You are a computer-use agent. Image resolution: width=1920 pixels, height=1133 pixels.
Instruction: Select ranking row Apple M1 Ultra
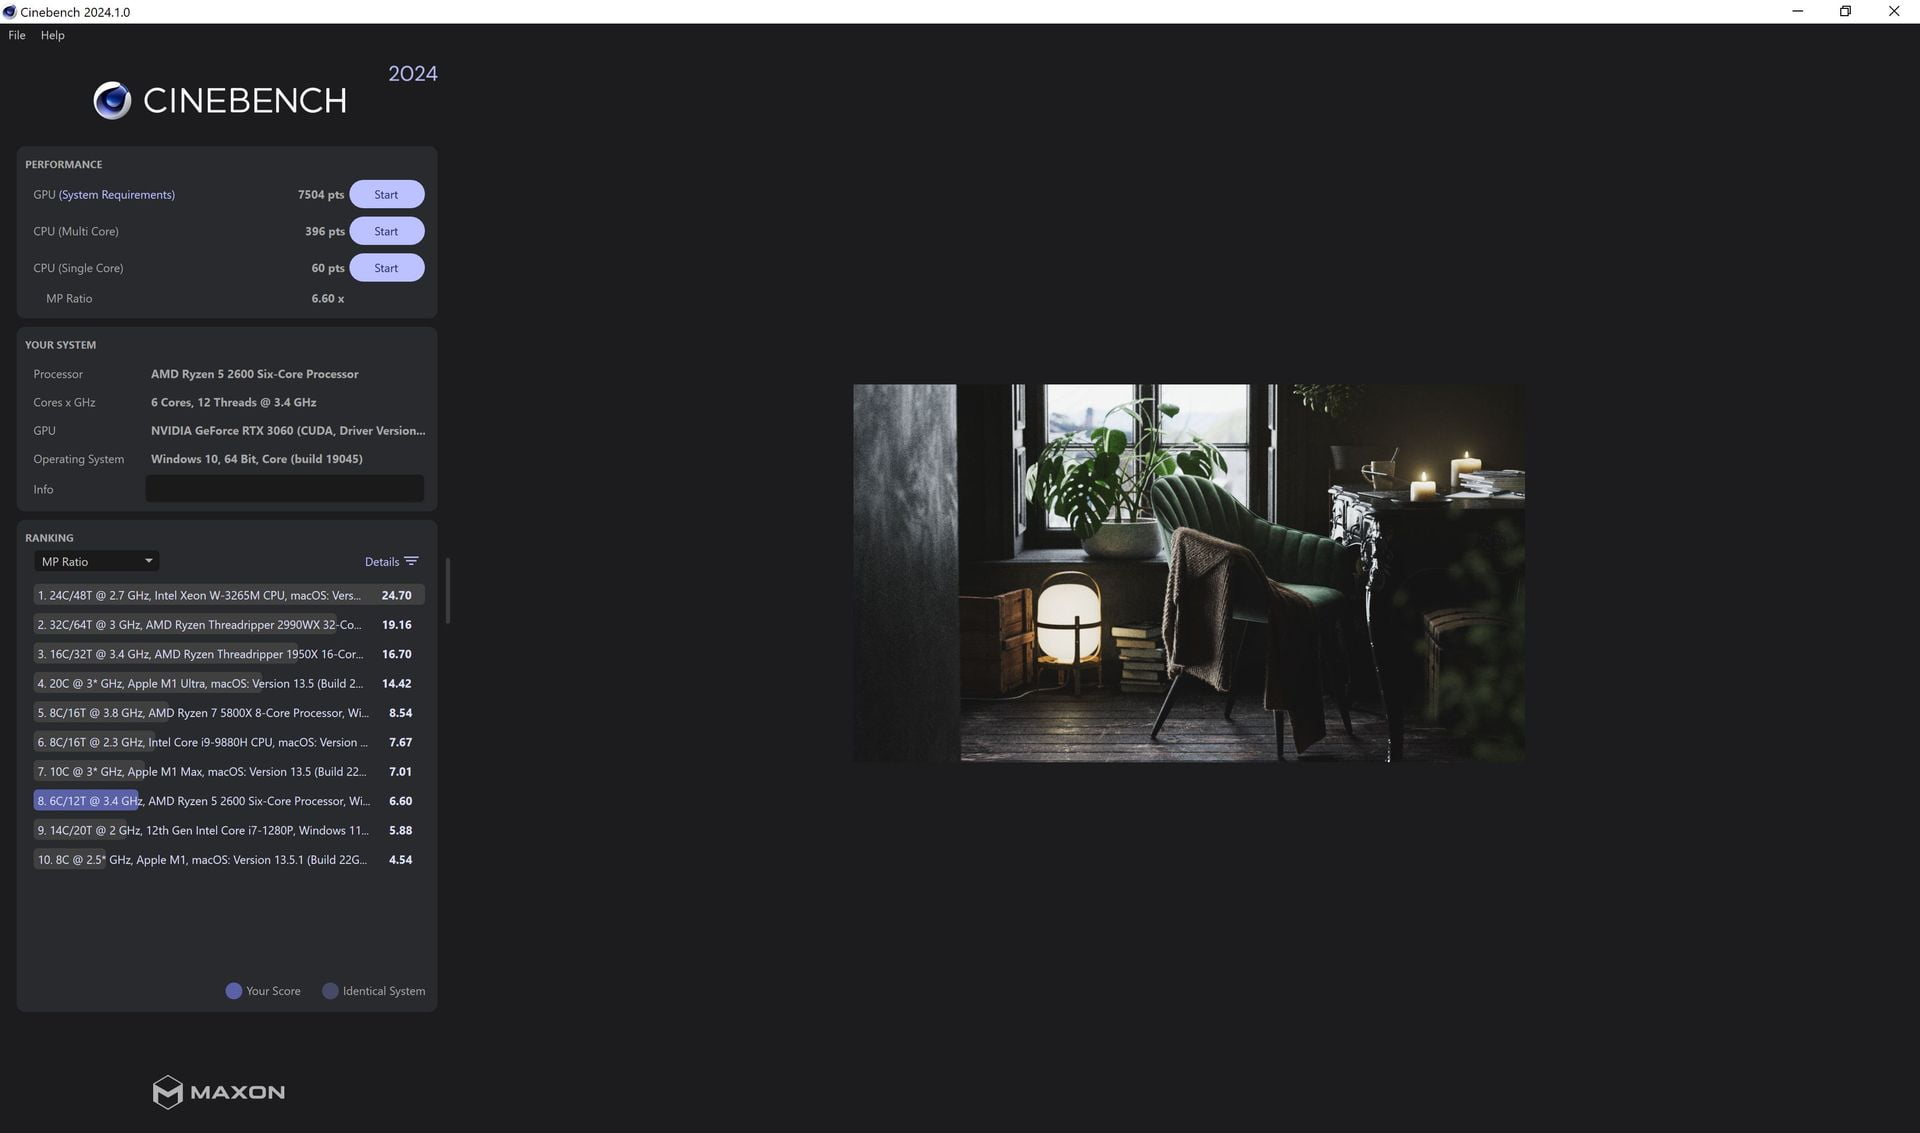(x=229, y=683)
